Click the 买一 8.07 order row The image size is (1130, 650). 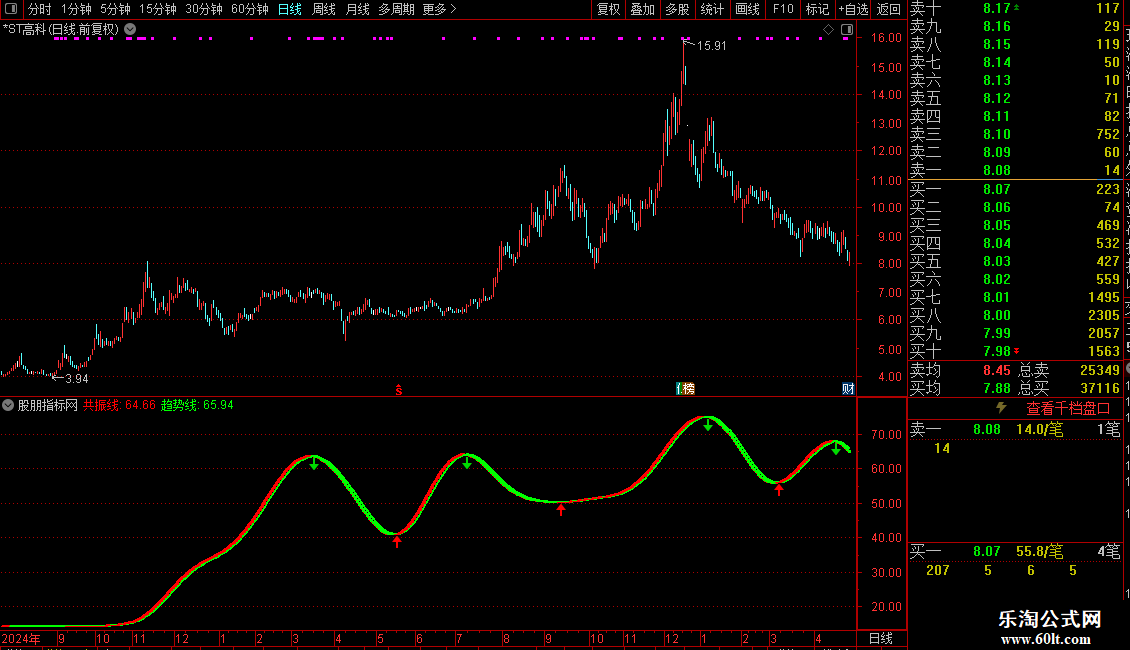(1015, 189)
